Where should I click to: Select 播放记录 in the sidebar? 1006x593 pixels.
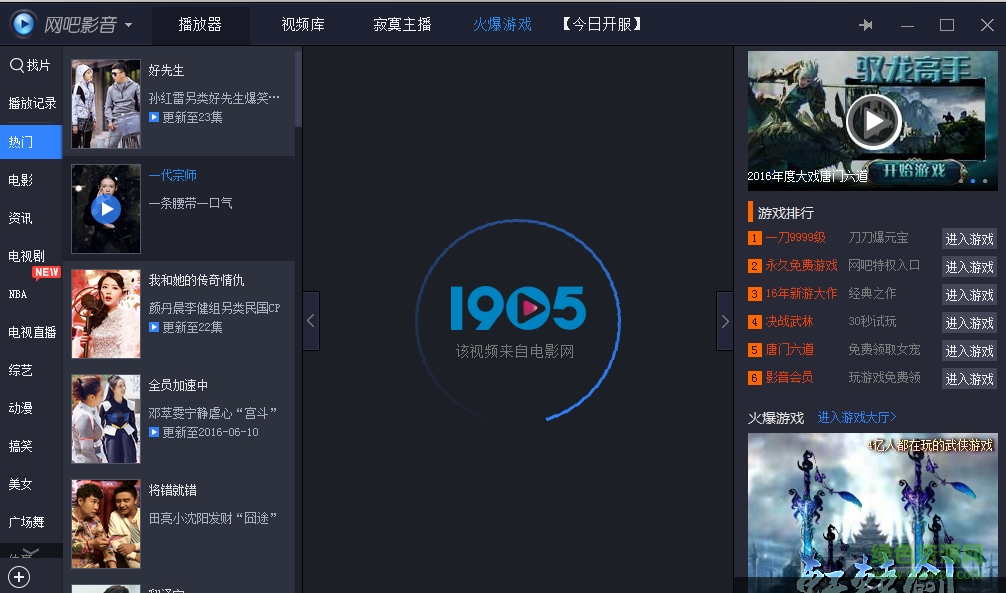click(x=31, y=102)
